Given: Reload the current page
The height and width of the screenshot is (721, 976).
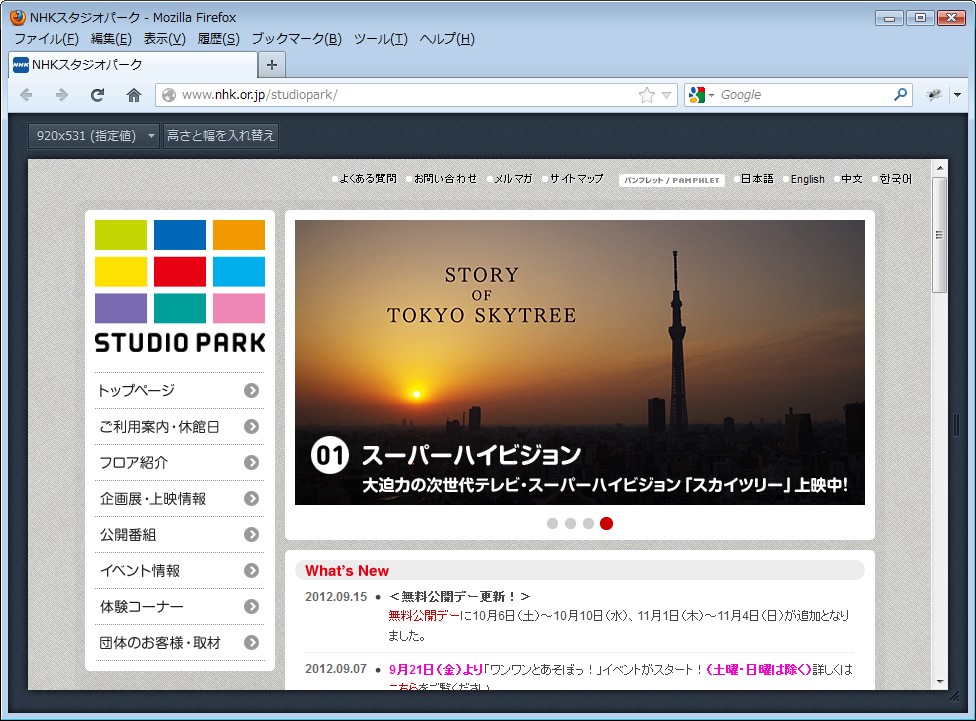Looking at the screenshot, I should pyautogui.click(x=97, y=95).
